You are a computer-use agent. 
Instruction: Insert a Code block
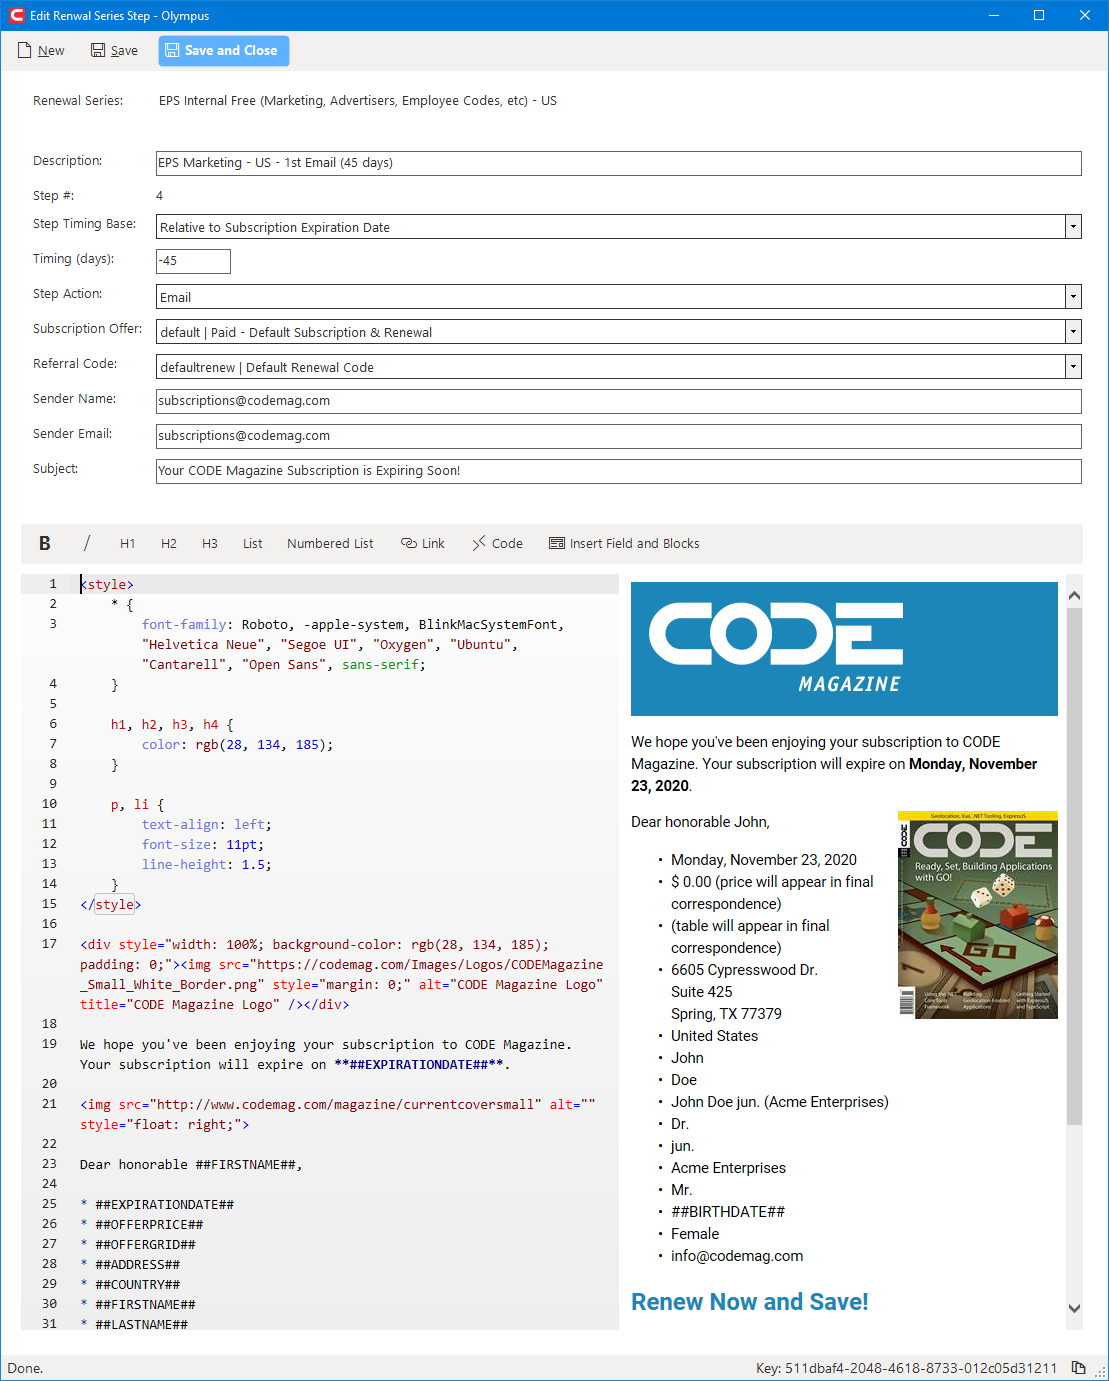click(497, 544)
